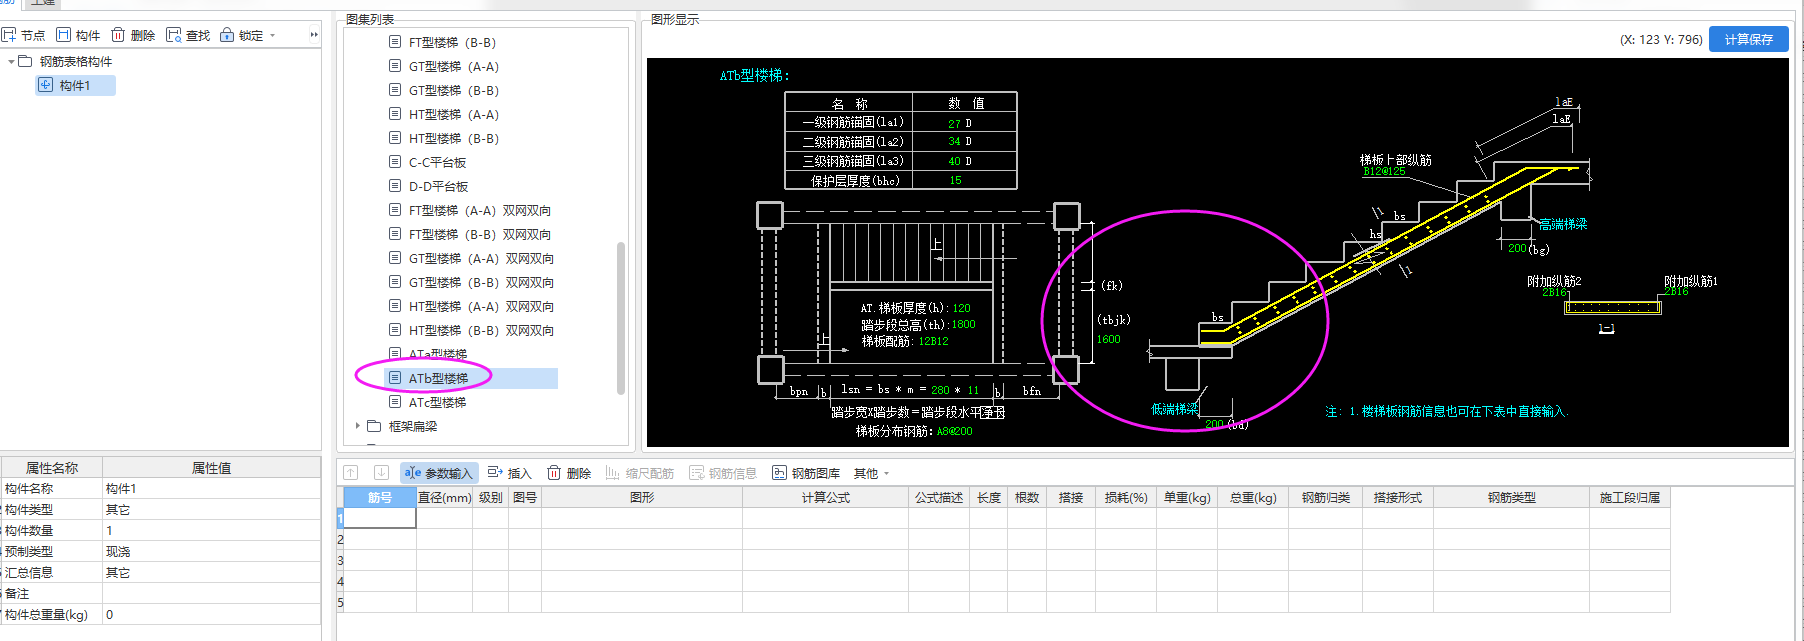Screen dimensions: 1804x641
Task: Open the 钢筋图库 rebar library
Action: click(806, 473)
